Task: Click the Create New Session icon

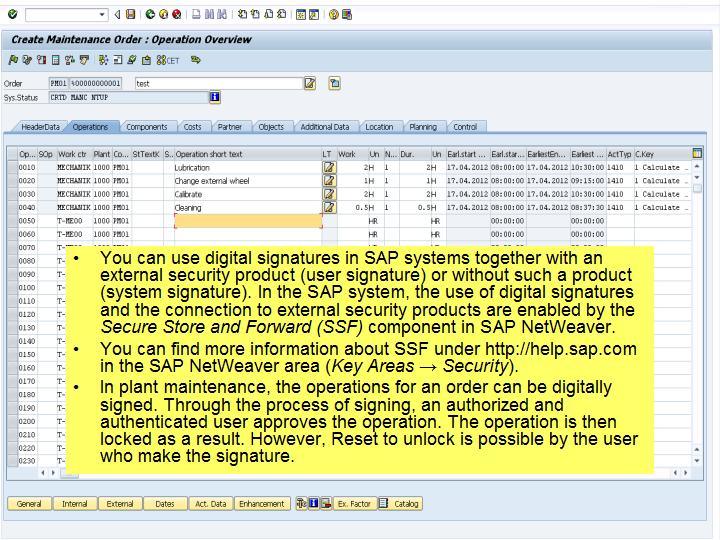Action: coord(301,14)
